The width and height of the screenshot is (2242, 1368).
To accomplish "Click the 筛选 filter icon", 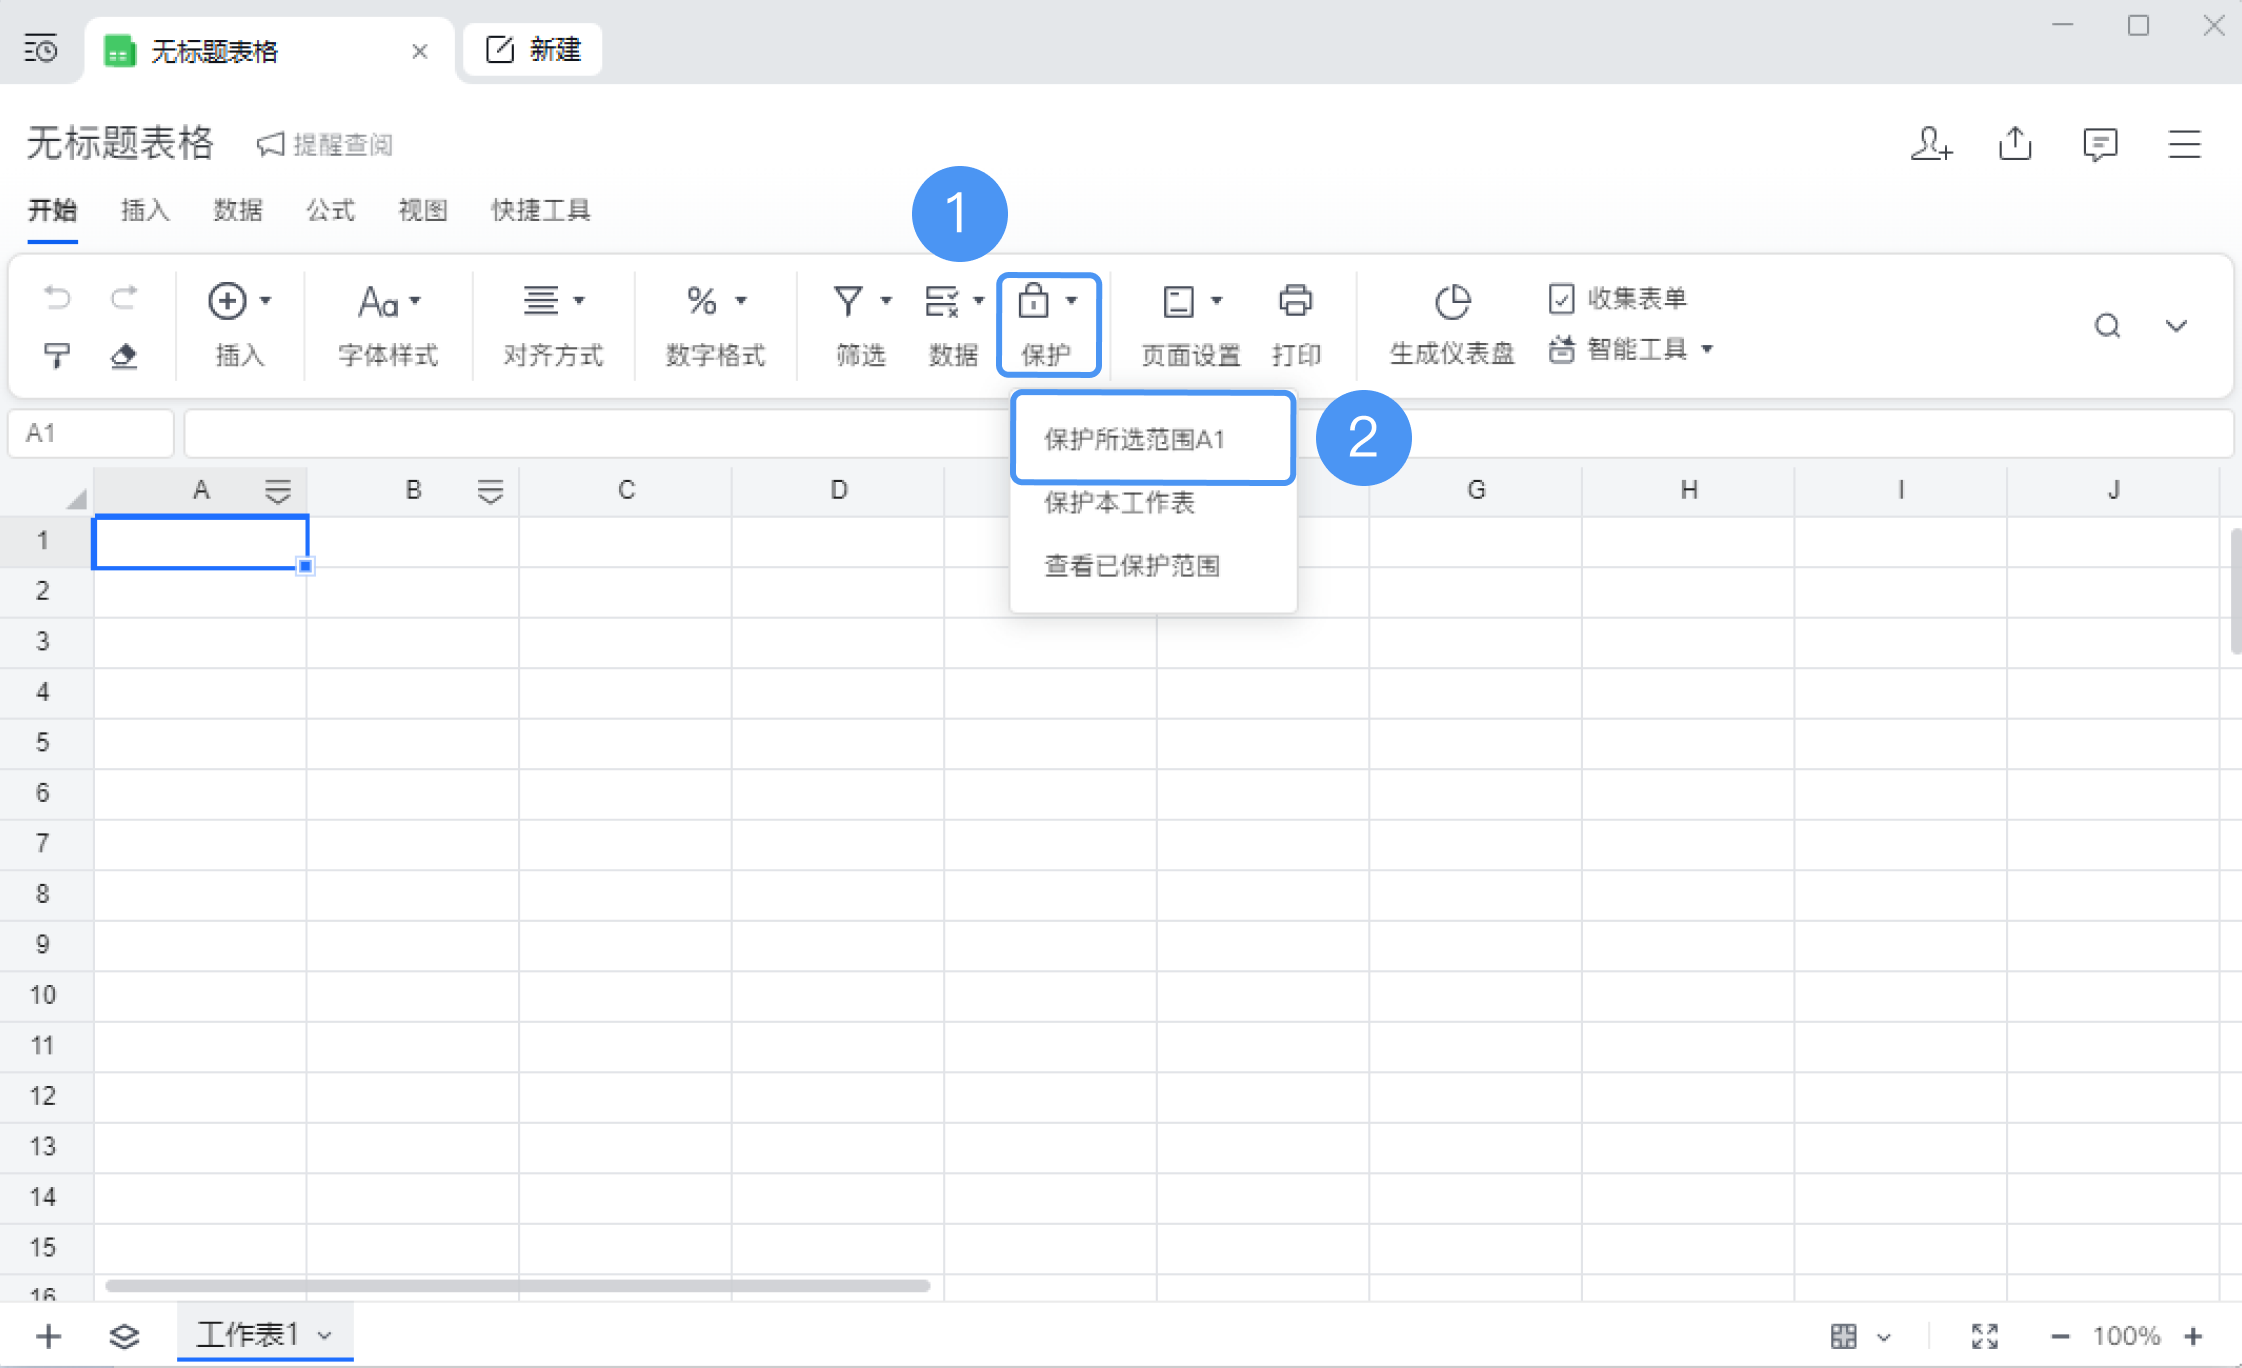I will [x=848, y=300].
